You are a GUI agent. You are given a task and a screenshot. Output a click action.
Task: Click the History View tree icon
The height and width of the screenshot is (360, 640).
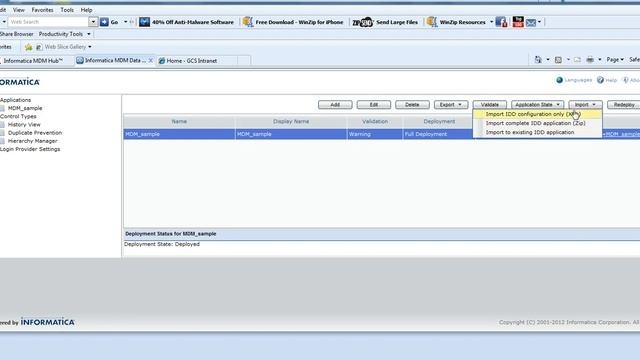click(x=2, y=124)
